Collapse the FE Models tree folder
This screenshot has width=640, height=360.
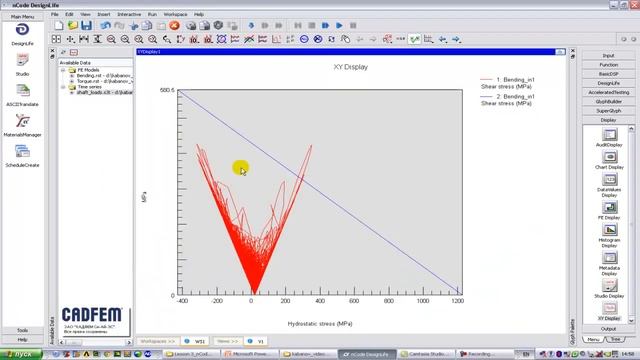click(63, 70)
